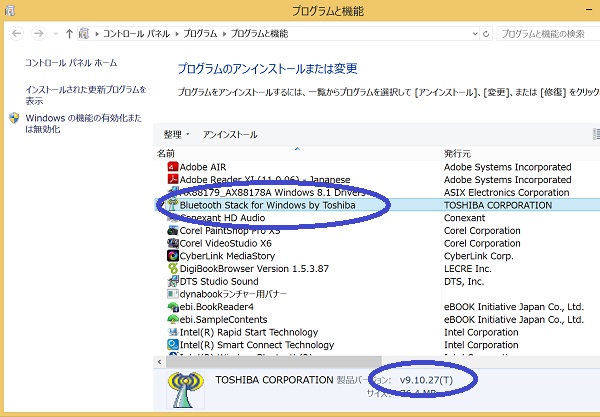Open コントロール パネル ホーム link
This screenshot has height=417, width=600.
(x=71, y=63)
